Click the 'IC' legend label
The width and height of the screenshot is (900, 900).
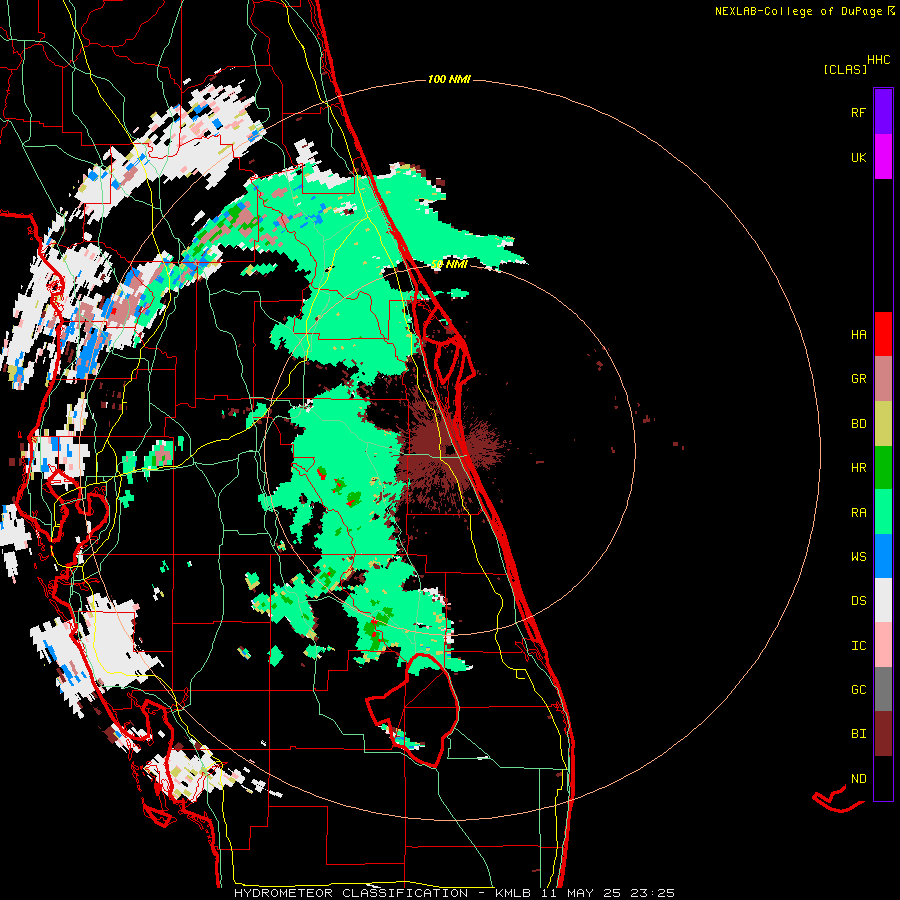(x=858, y=646)
